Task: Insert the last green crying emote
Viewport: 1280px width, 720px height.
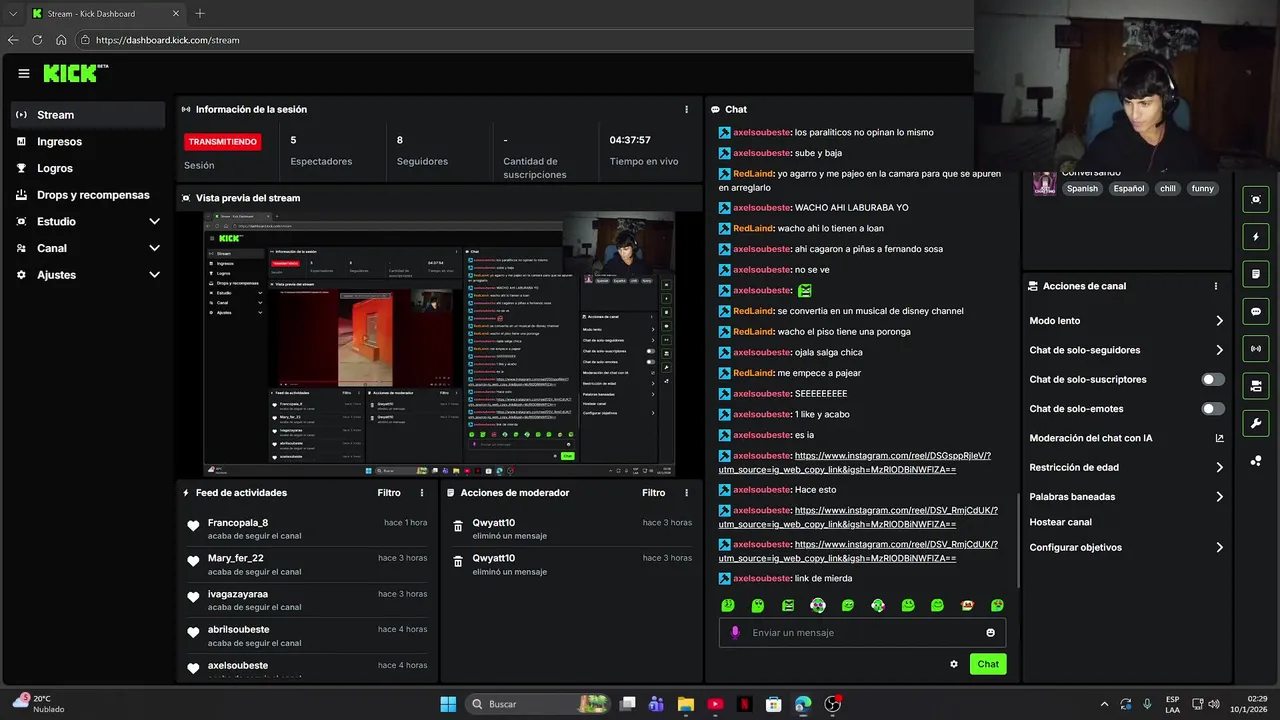Action: click(997, 605)
